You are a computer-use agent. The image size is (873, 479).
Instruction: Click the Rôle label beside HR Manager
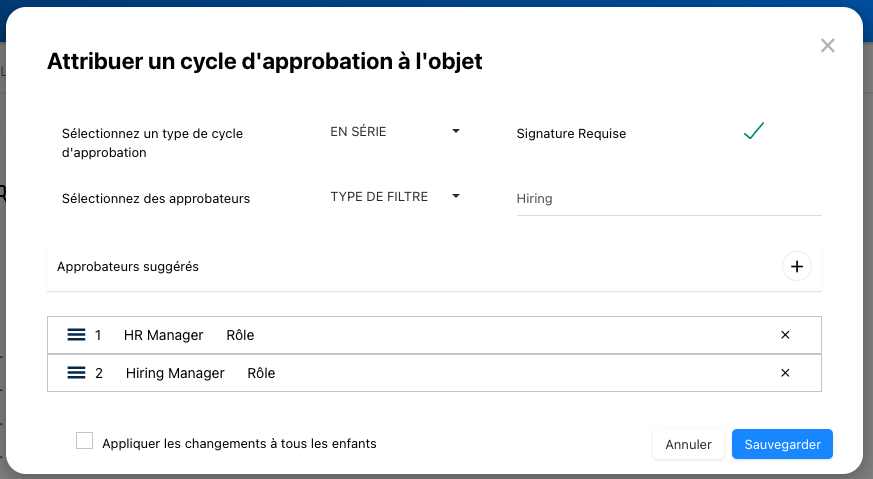240,335
